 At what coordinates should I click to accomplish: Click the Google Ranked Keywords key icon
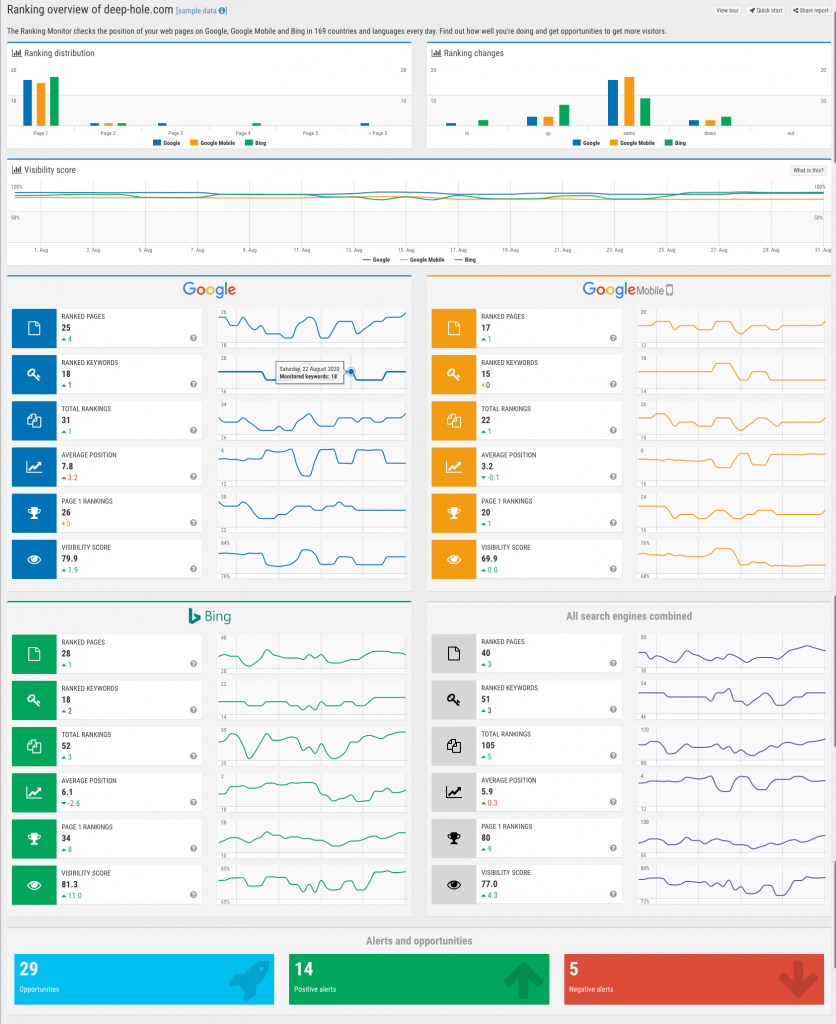[34, 375]
